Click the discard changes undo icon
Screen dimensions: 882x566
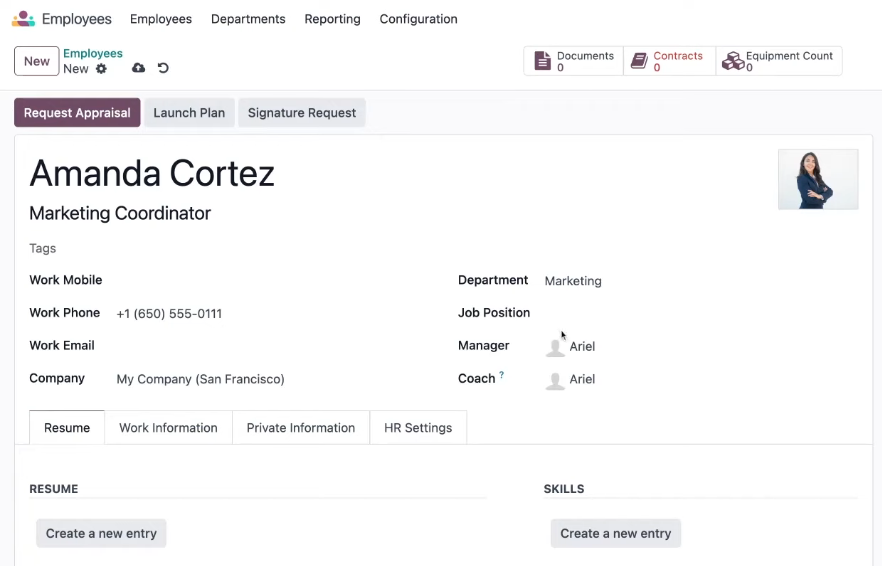pyautogui.click(x=163, y=68)
